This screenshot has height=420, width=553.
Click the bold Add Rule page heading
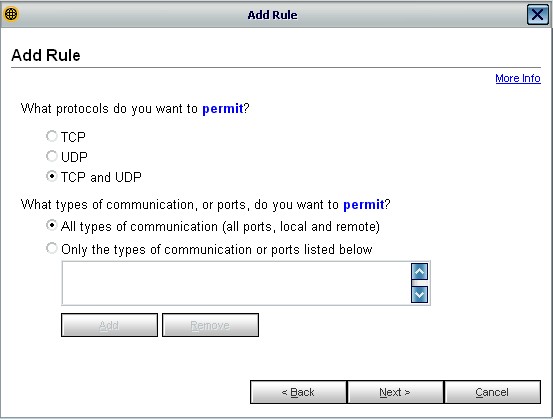click(46, 55)
